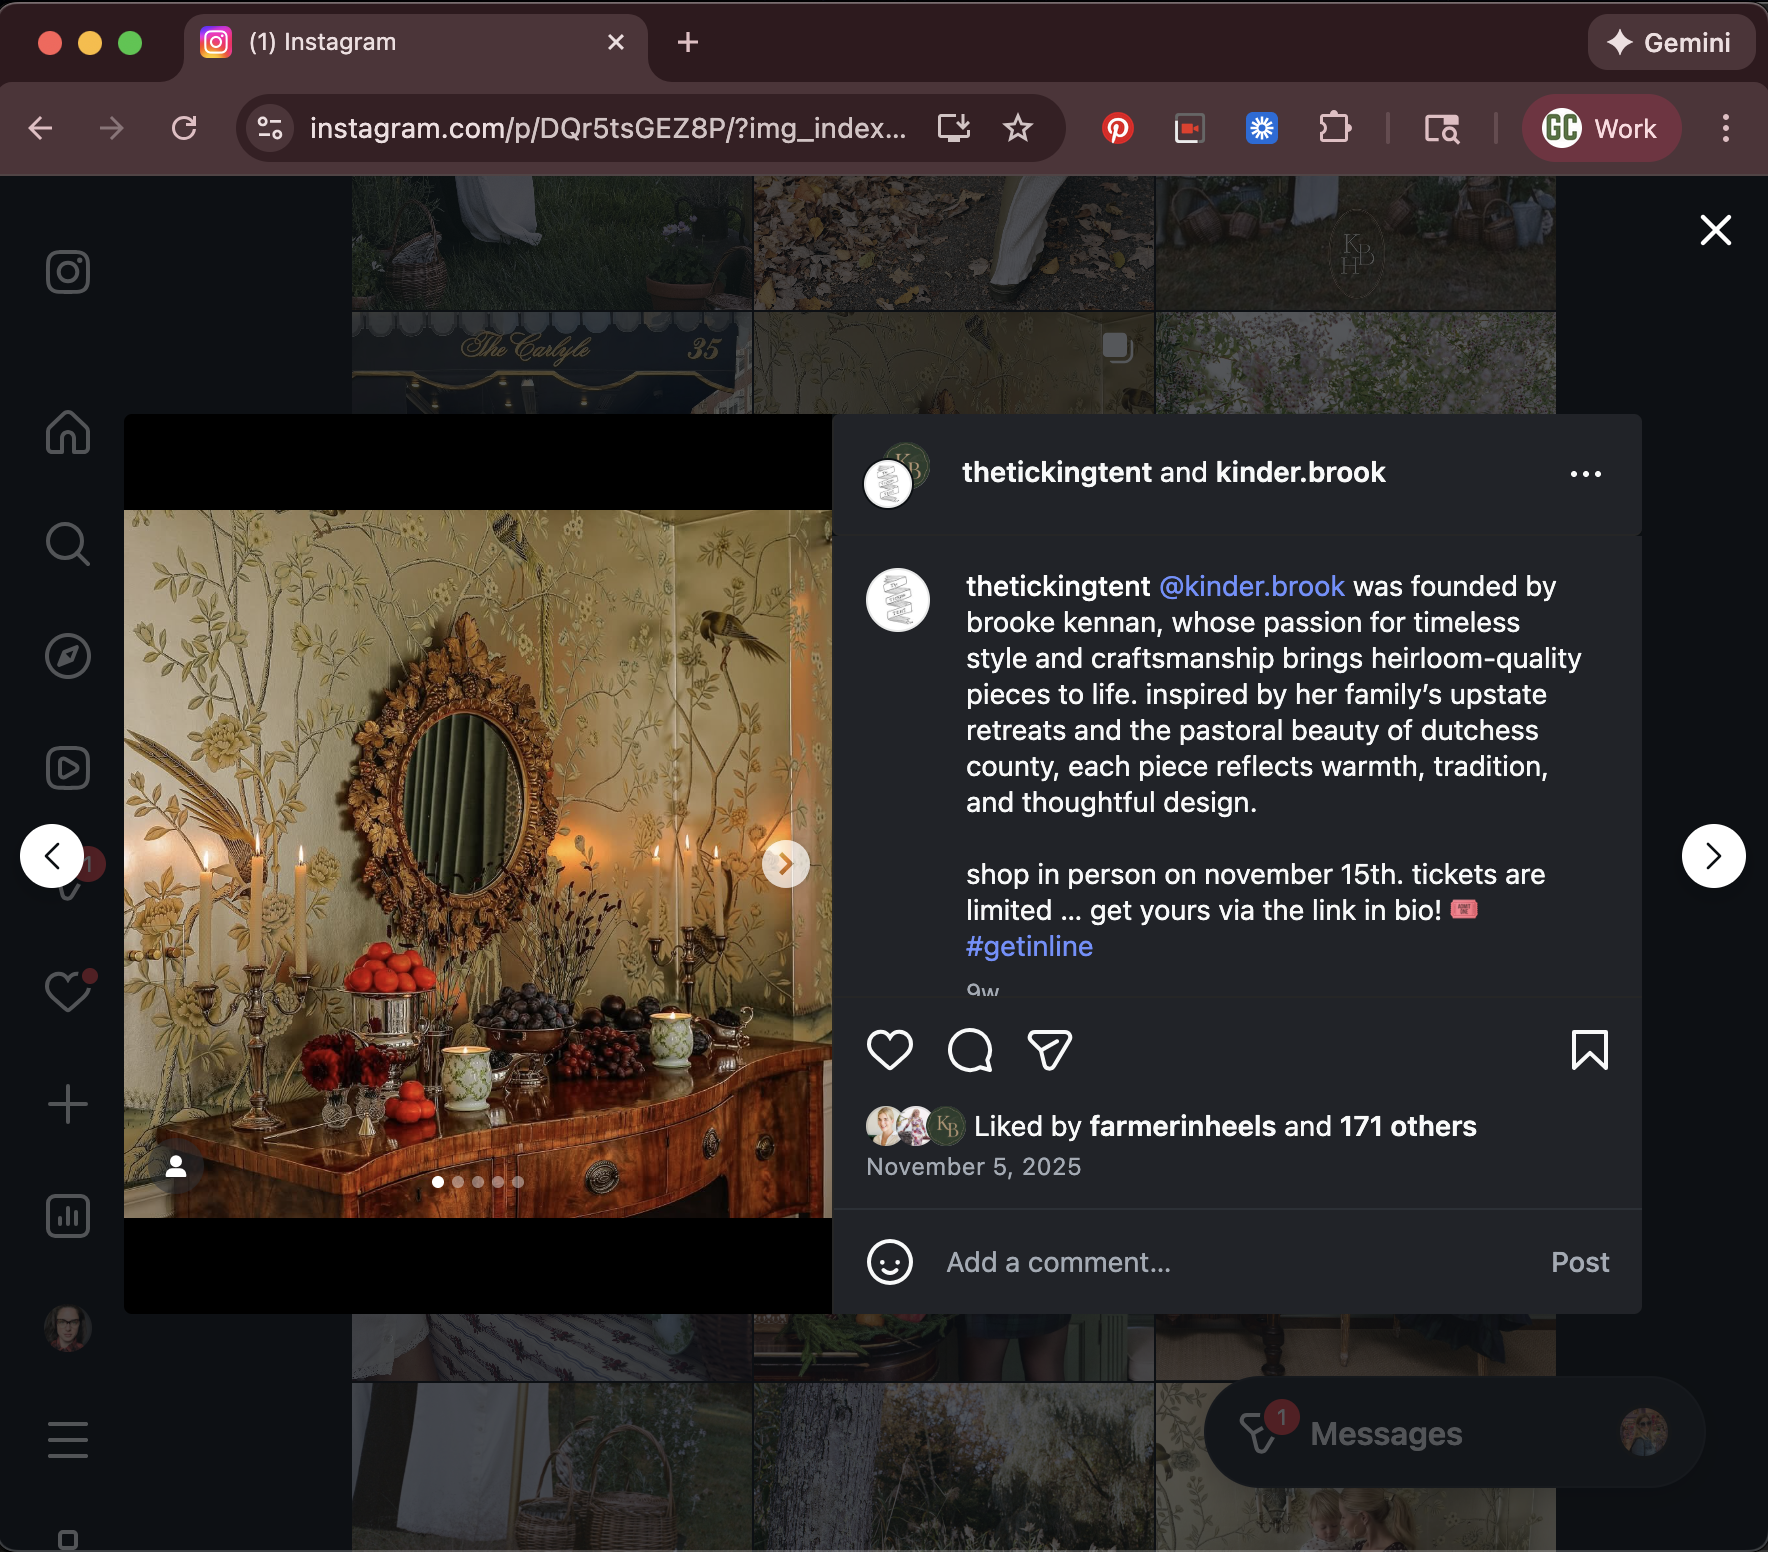Close the post overlay with X
The height and width of the screenshot is (1552, 1768).
tap(1716, 230)
